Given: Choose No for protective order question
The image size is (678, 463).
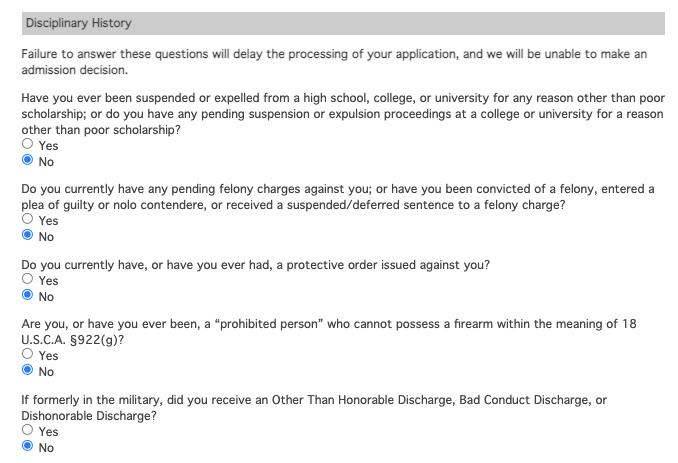Looking at the screenshot, I should pos(27,296).
